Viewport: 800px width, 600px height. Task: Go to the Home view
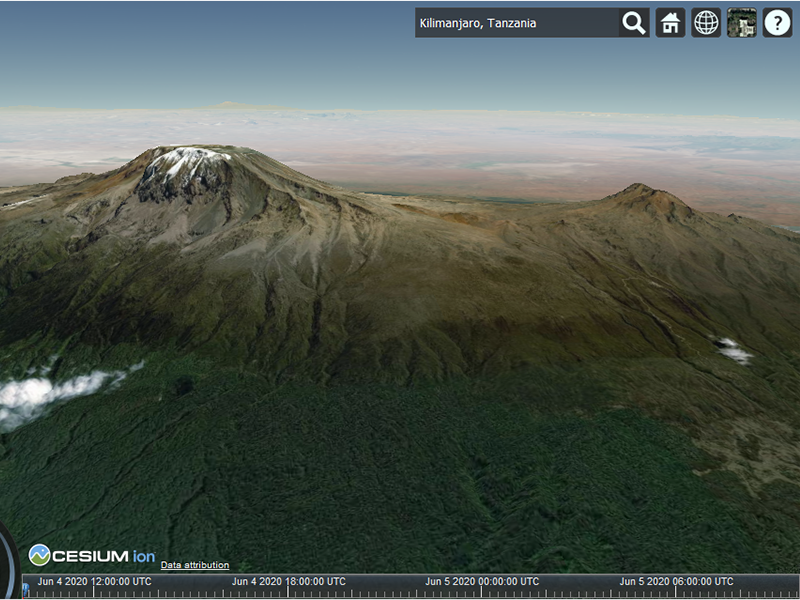coord(670,23)
